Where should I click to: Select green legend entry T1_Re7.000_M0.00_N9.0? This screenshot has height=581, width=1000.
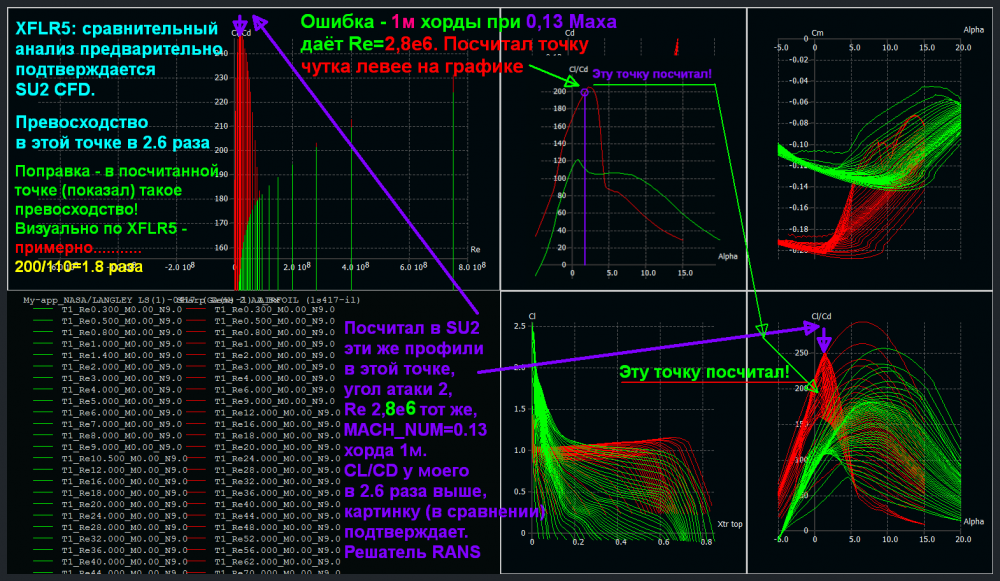122,424
